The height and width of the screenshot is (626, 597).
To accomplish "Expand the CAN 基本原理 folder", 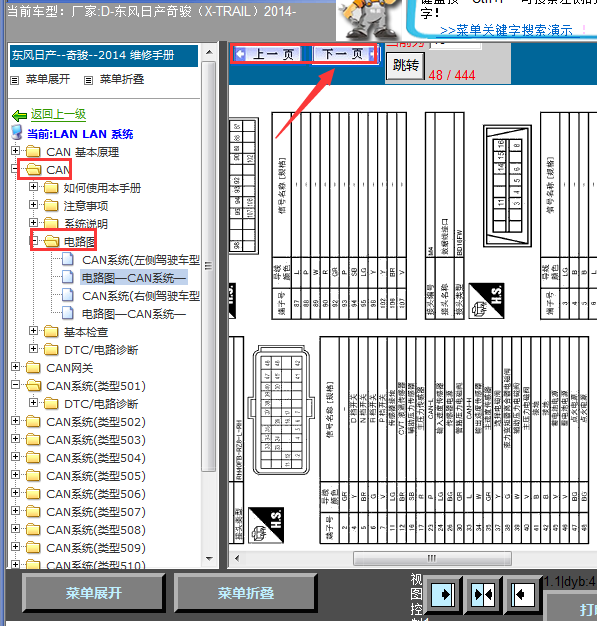I will pos(15,151).
